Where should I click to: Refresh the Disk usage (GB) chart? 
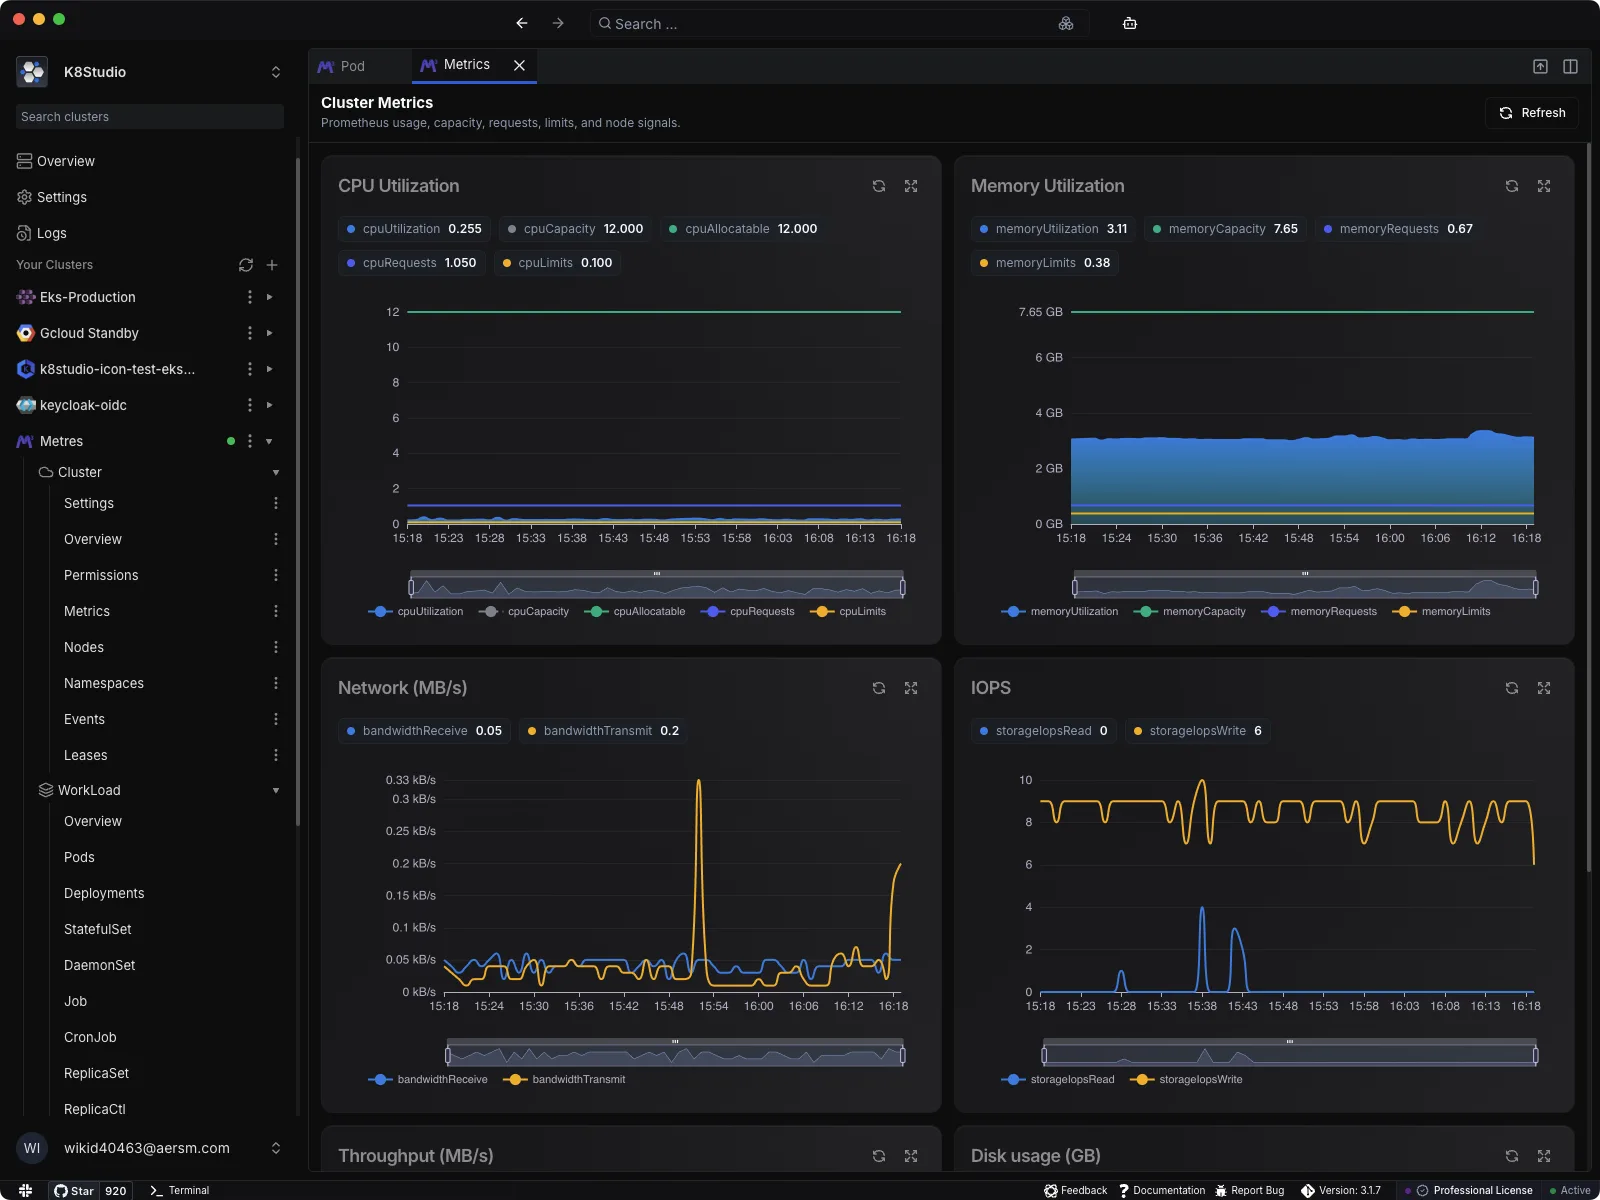tap(1512, 1156)
